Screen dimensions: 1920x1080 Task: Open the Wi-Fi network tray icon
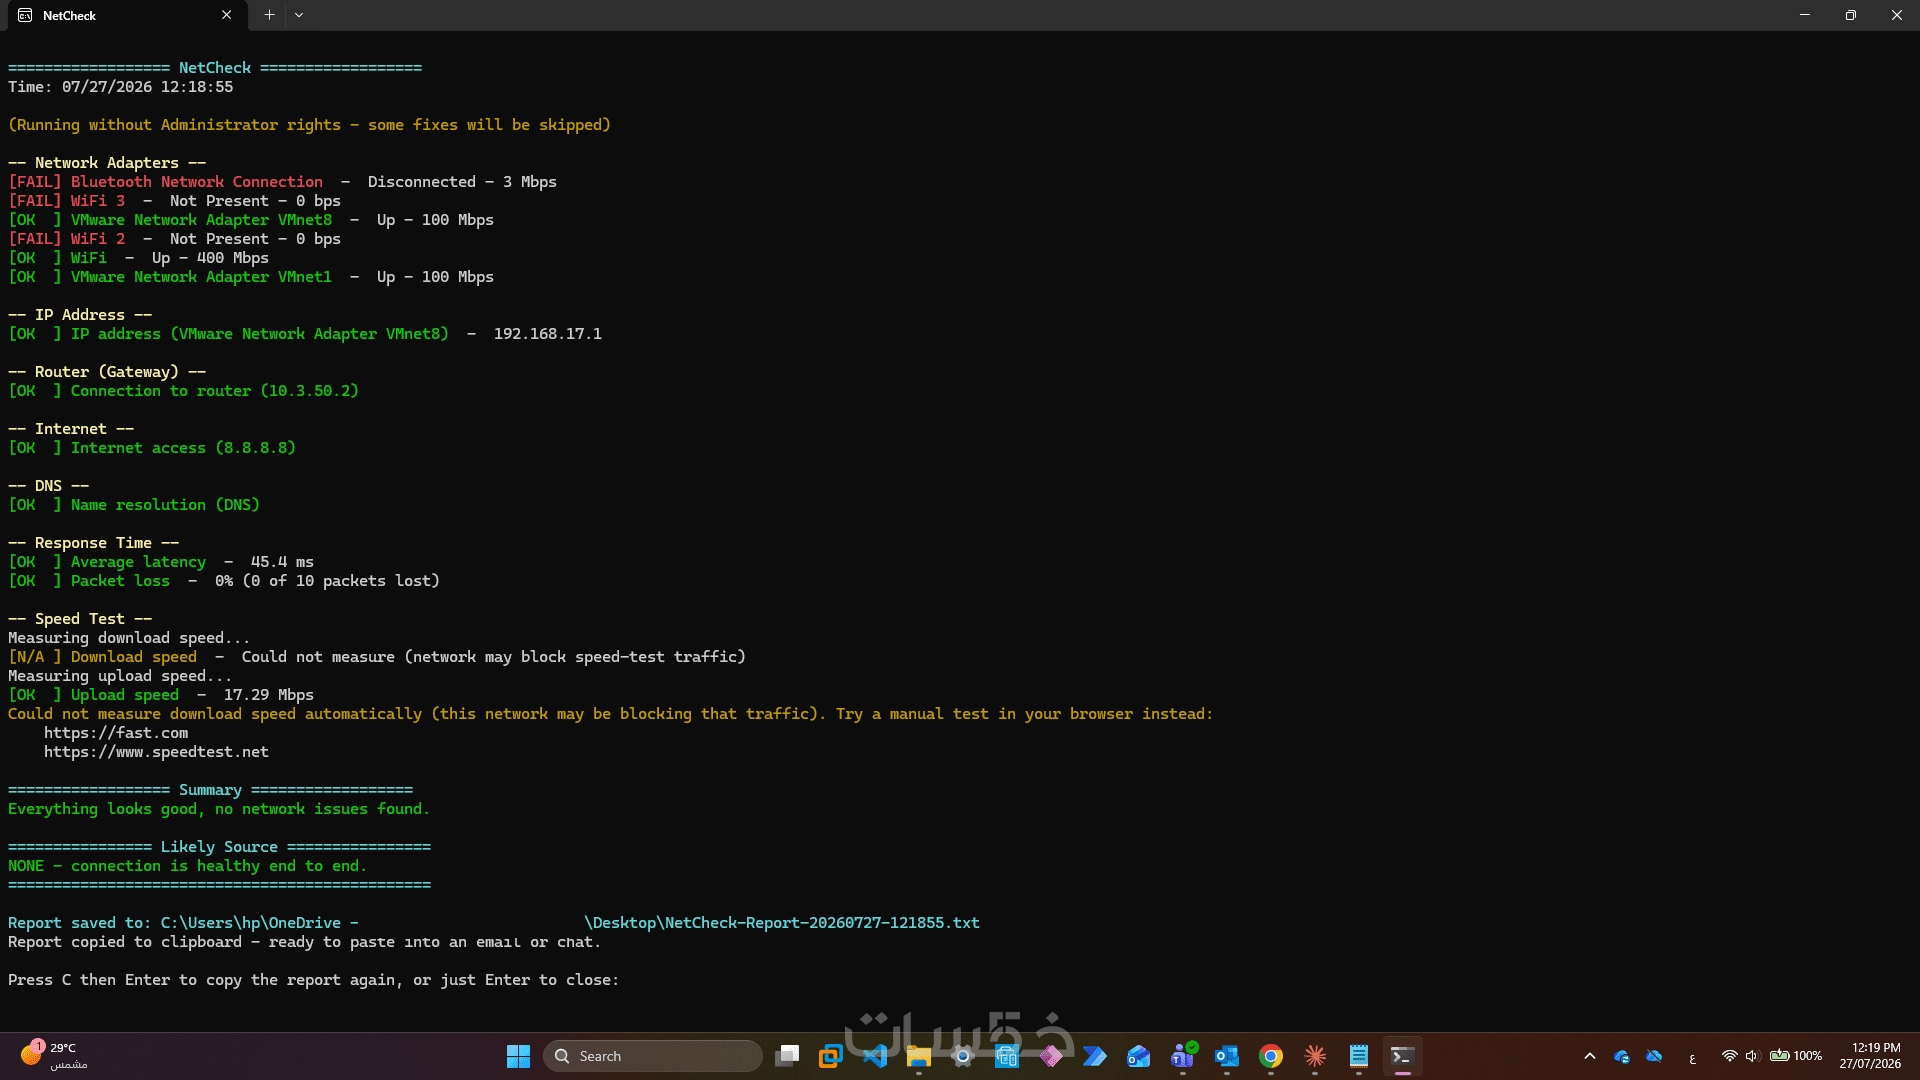pos(1730,1056)
